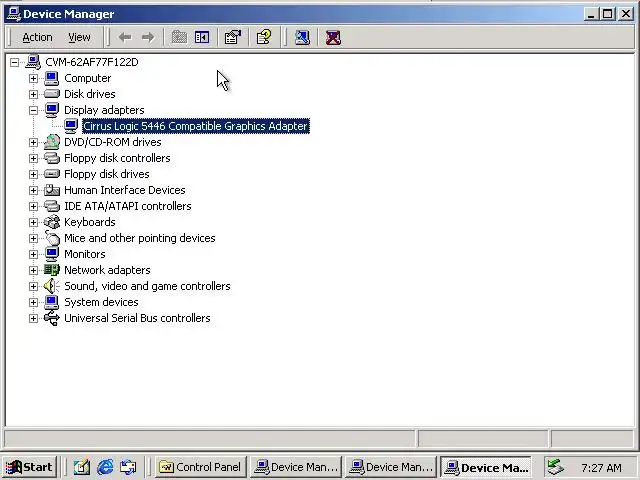640x480 pixels.
Task: Expand the System devices category
Action: point(33,302)
